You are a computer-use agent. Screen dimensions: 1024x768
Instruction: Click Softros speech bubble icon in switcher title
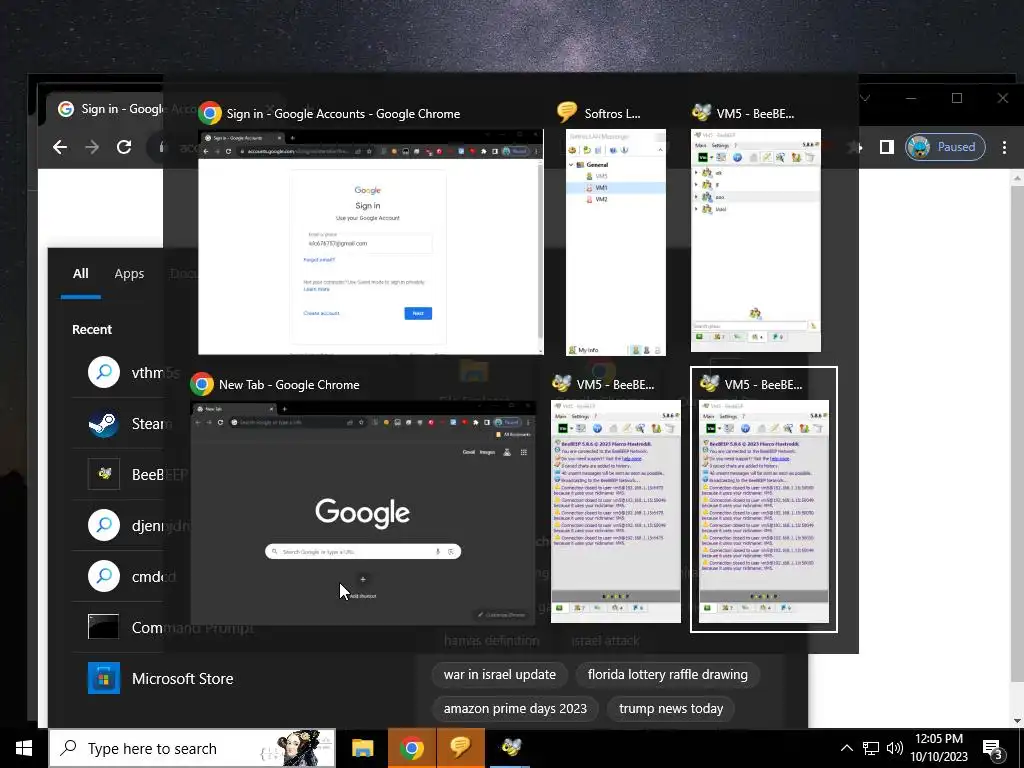[x=567, y=112]
